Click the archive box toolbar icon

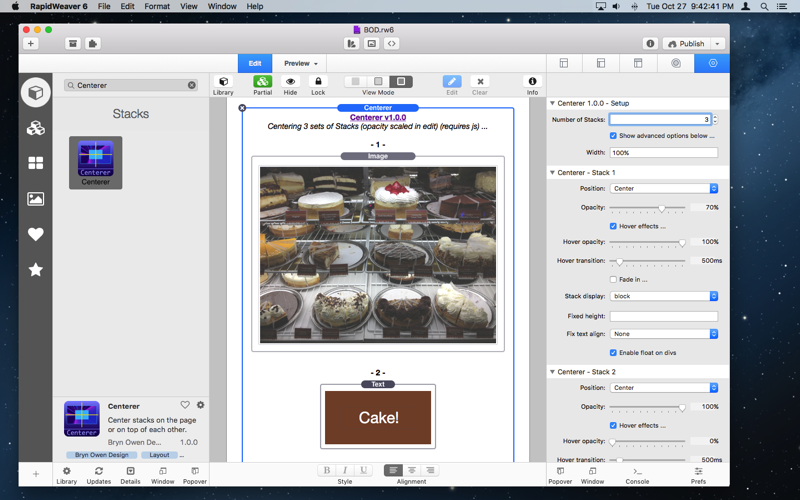[x=73, y=44]
